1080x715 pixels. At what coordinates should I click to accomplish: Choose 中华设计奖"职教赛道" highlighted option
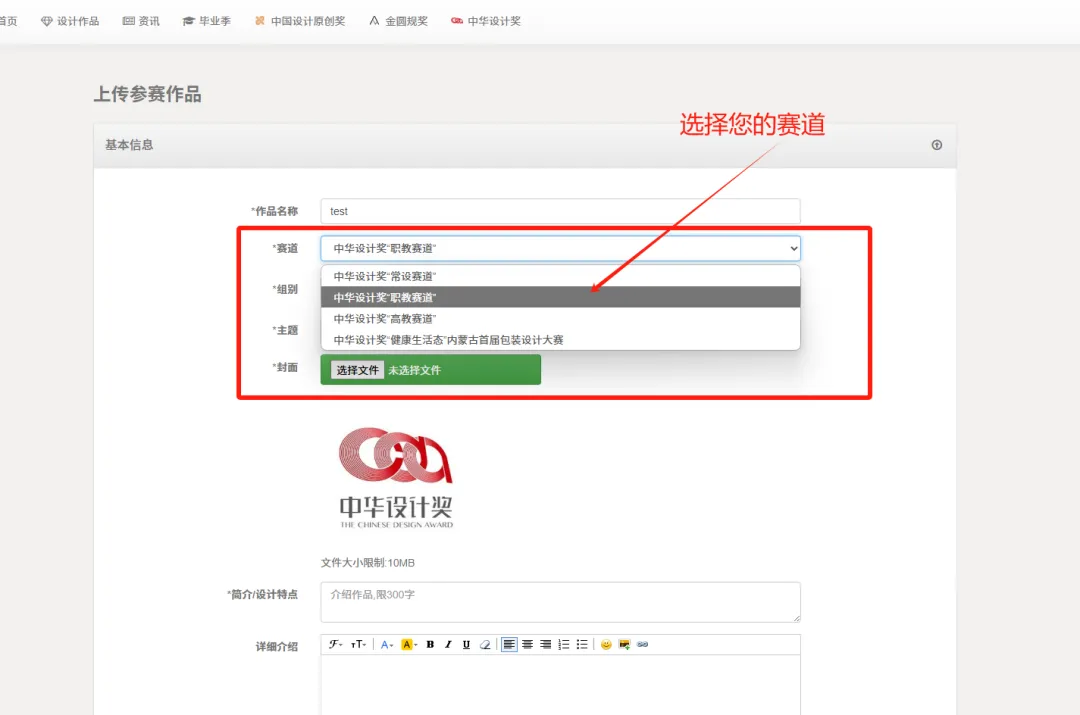560,298
